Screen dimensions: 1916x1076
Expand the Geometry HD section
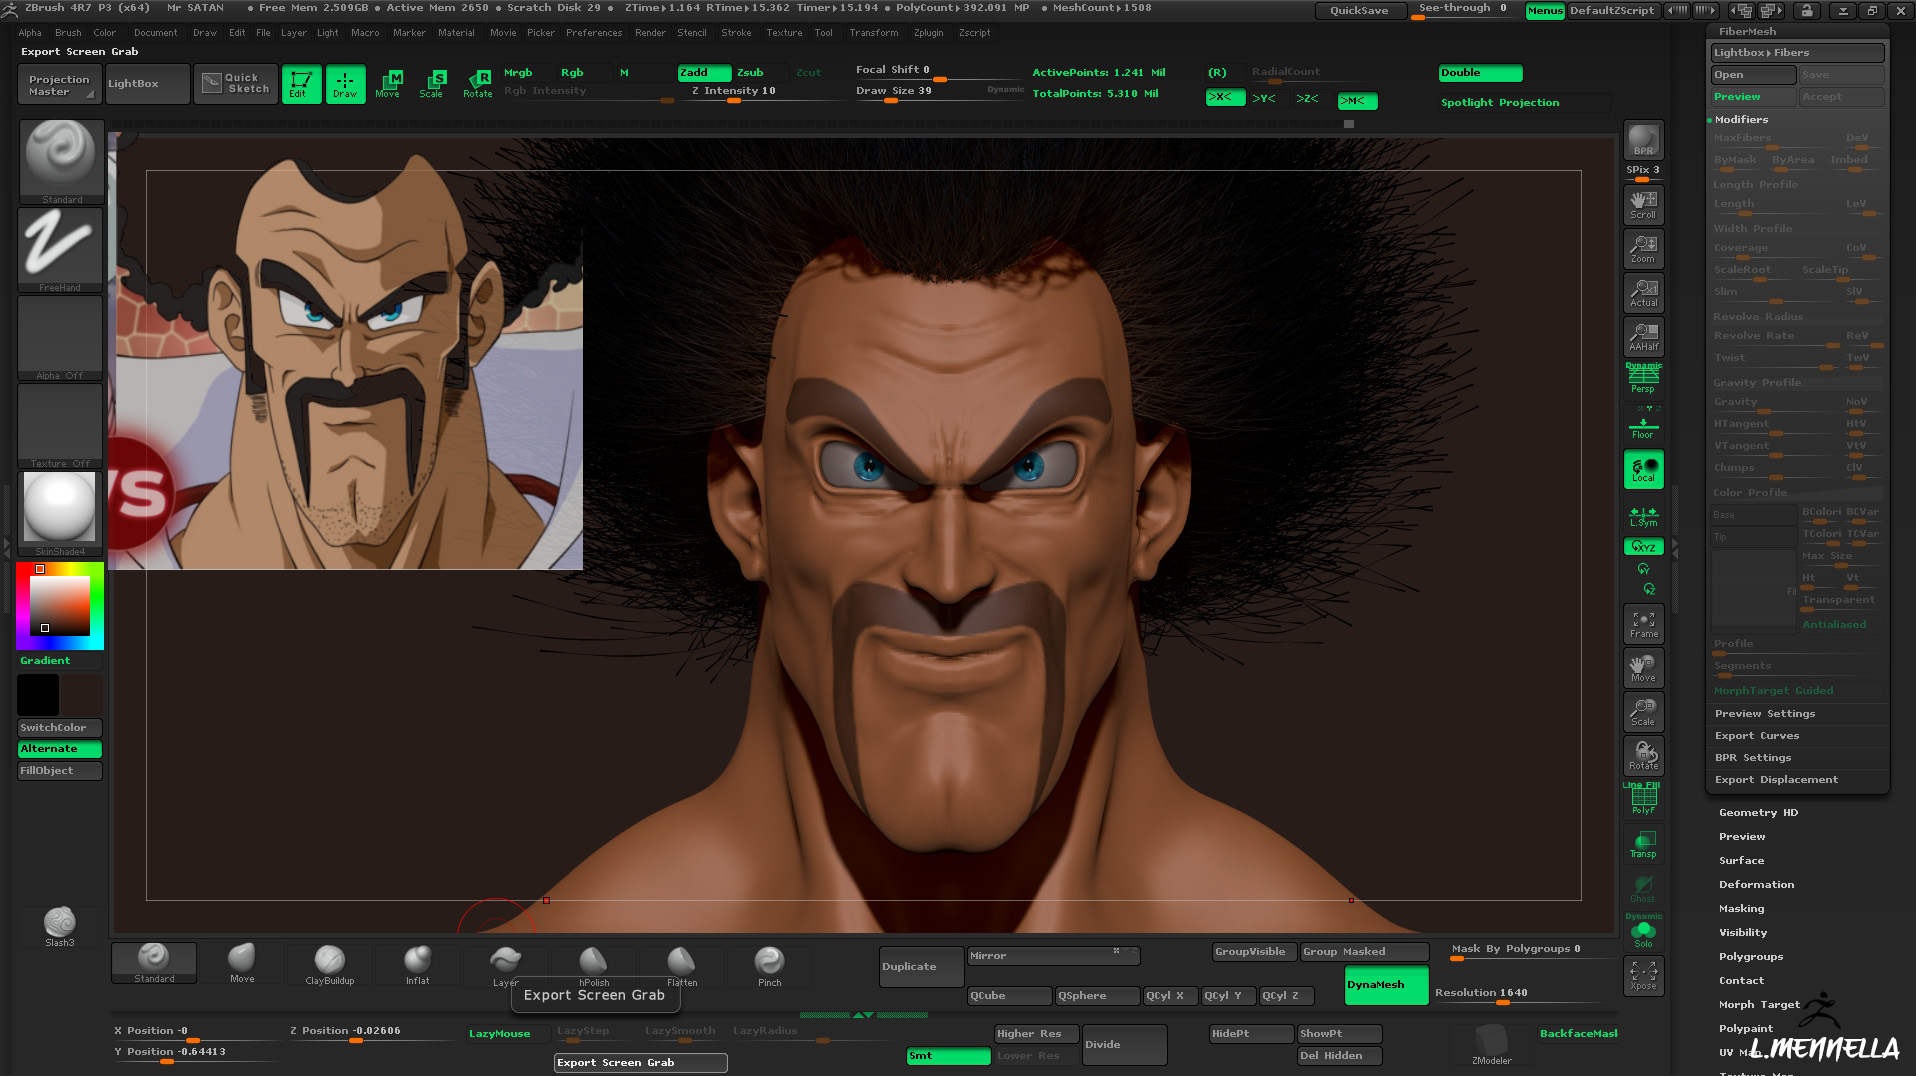click(1758, 813)
